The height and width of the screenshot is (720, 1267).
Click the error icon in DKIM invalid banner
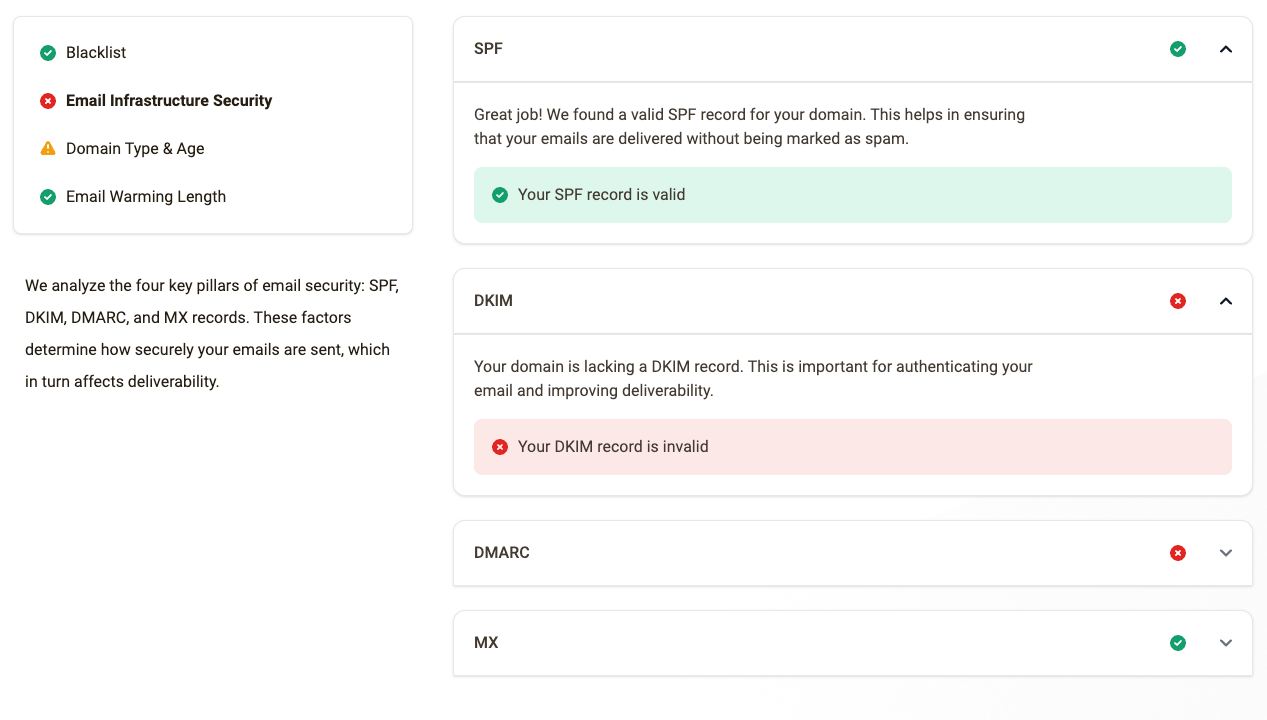click(x=500, y=447)
